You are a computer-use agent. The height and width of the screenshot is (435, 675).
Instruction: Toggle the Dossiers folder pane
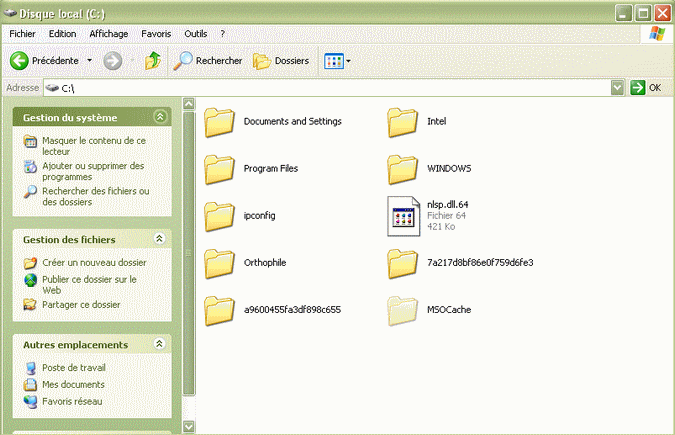point(281,61)
